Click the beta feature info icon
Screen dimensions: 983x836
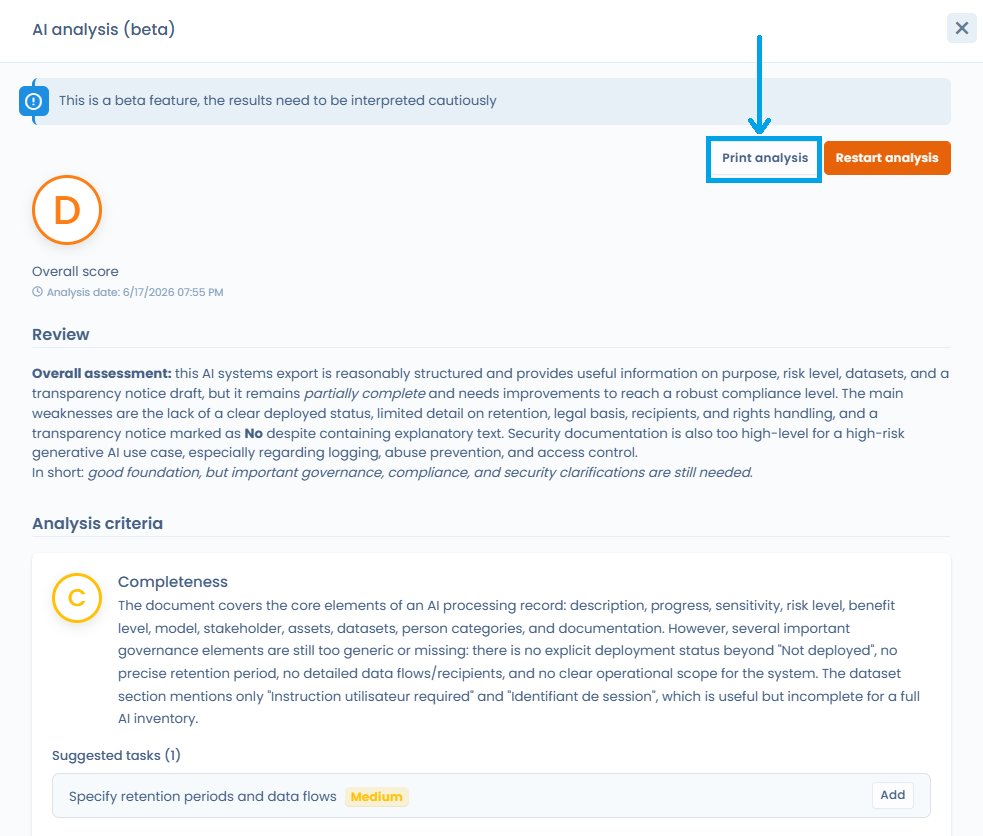click(33, 102)
